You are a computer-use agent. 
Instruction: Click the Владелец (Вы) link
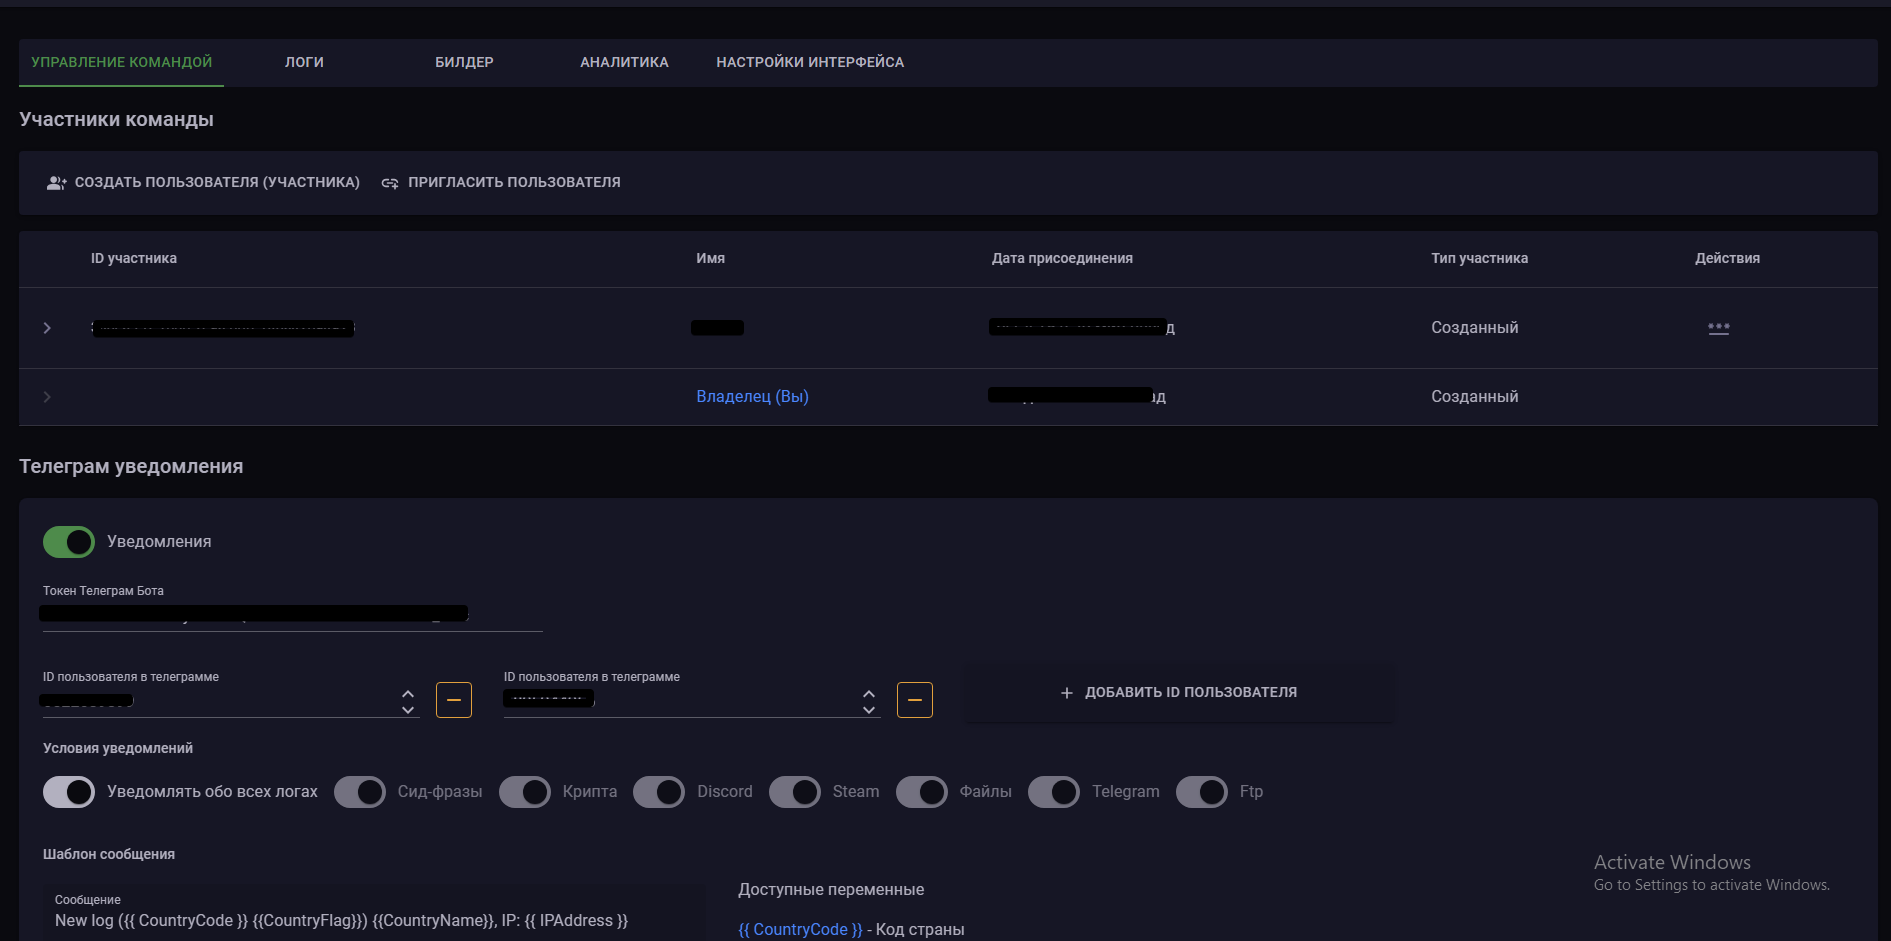coord(752,397)
